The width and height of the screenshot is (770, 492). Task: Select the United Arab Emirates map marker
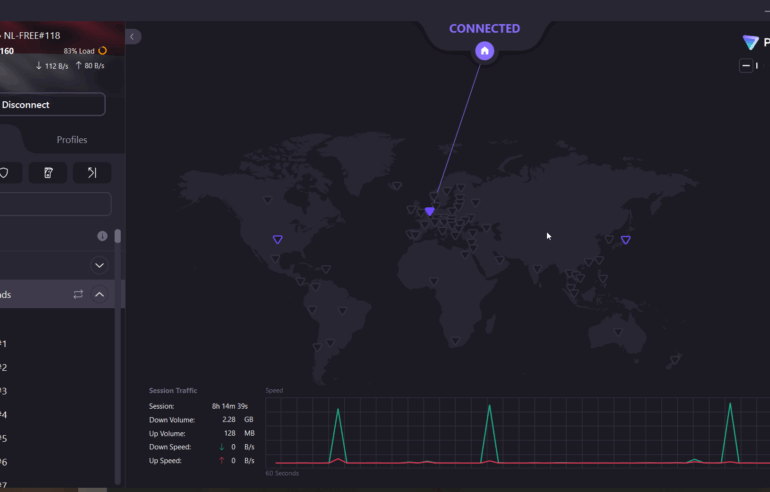[499, 260]
